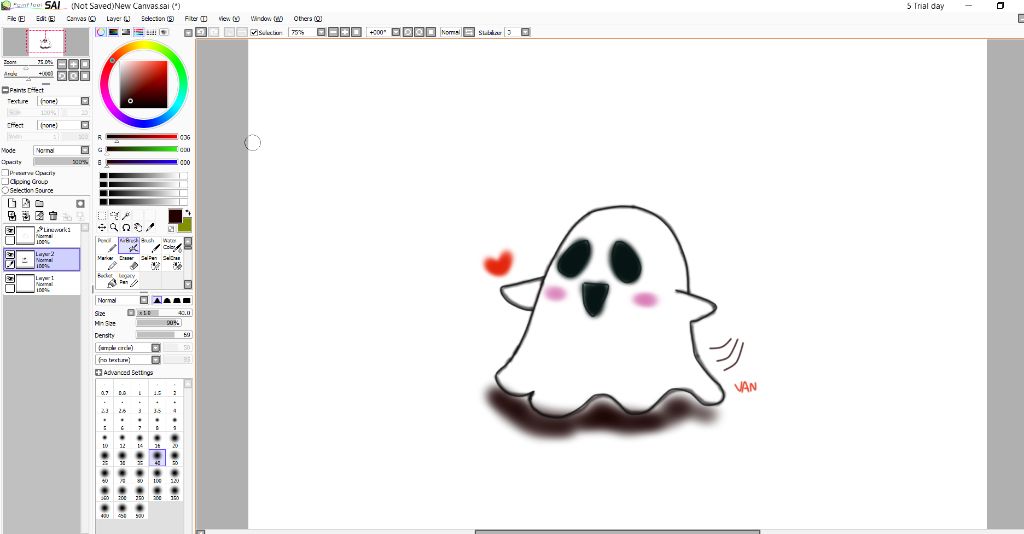Expand Advanced Settings
1024x534 pixels.
99,373
